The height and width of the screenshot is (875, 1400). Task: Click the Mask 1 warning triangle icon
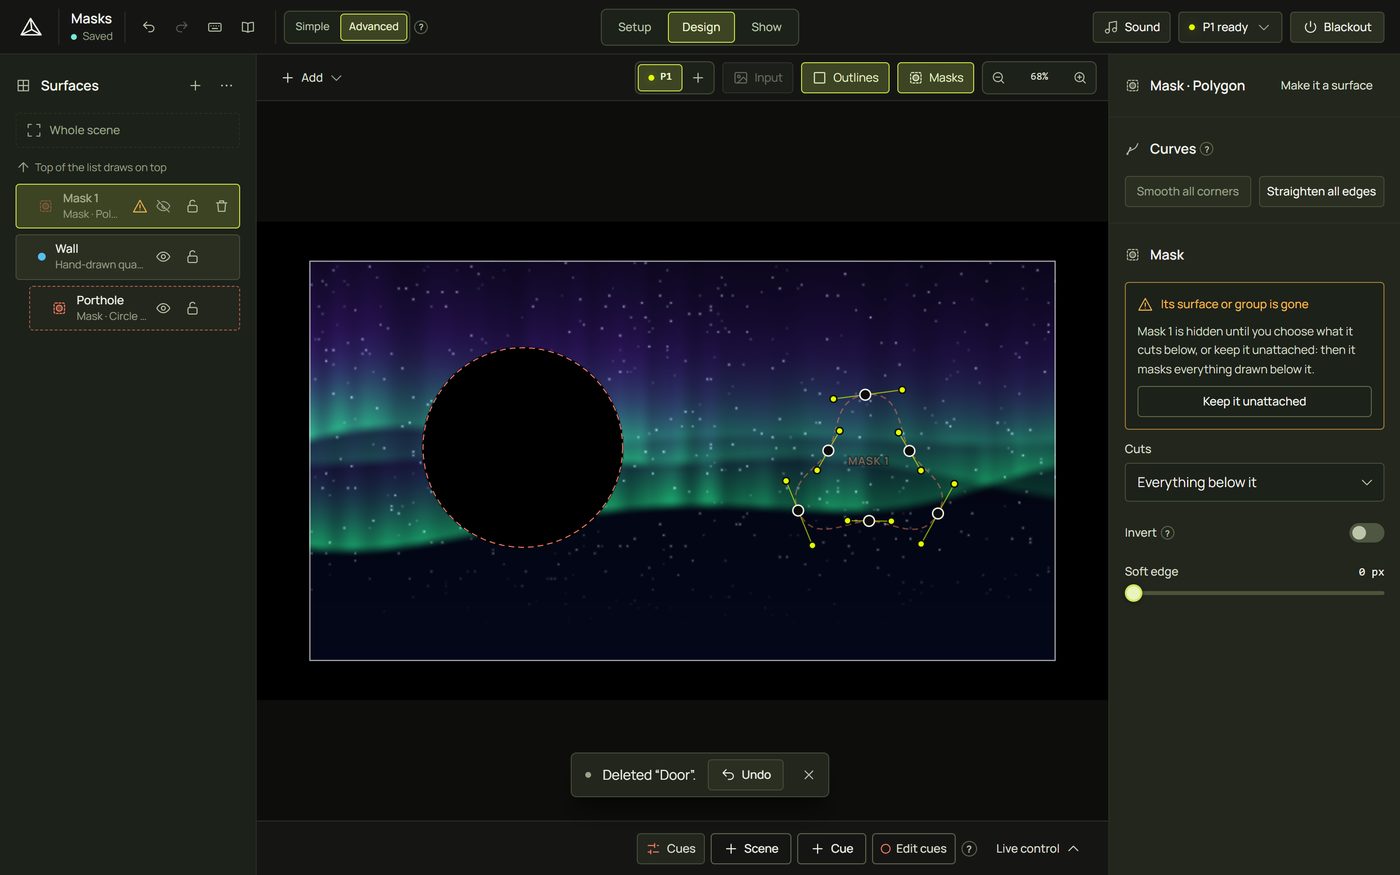tap(140, 206)
